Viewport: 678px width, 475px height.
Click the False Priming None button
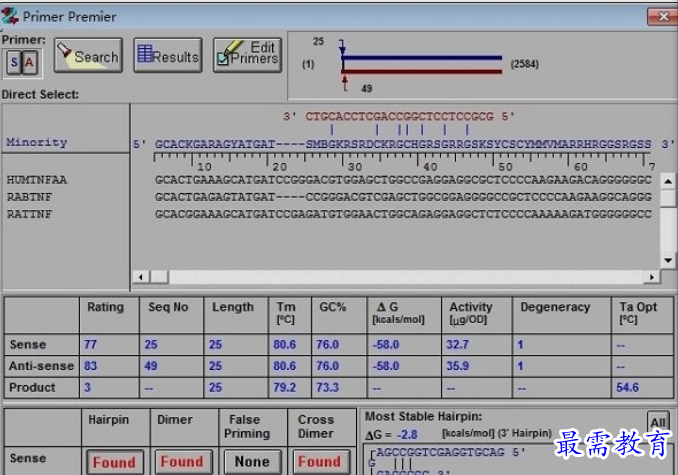252,462
